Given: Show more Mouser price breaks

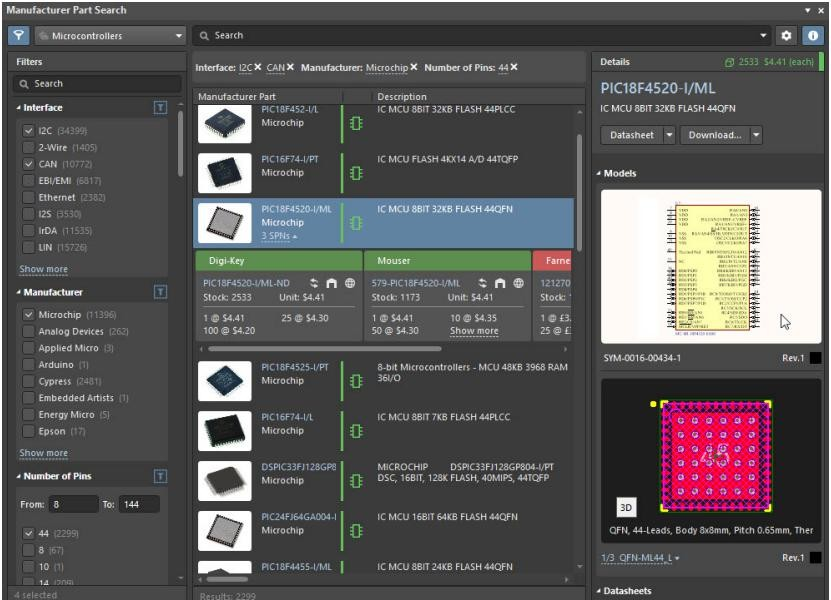Looking at the screenshot, I should pos(474,331).
